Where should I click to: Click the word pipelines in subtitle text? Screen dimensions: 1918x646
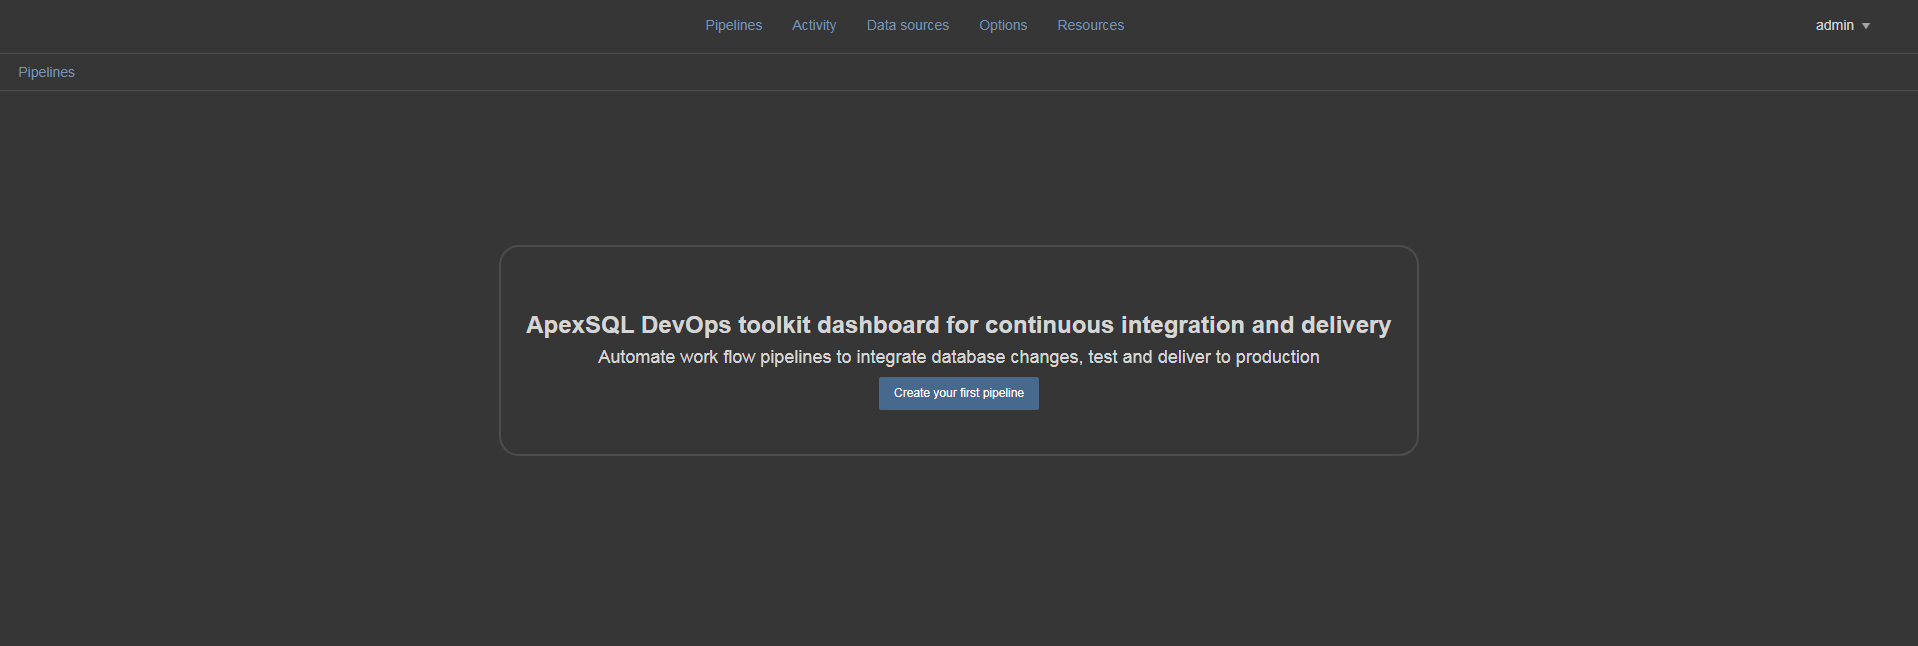[x=795, y=357]
